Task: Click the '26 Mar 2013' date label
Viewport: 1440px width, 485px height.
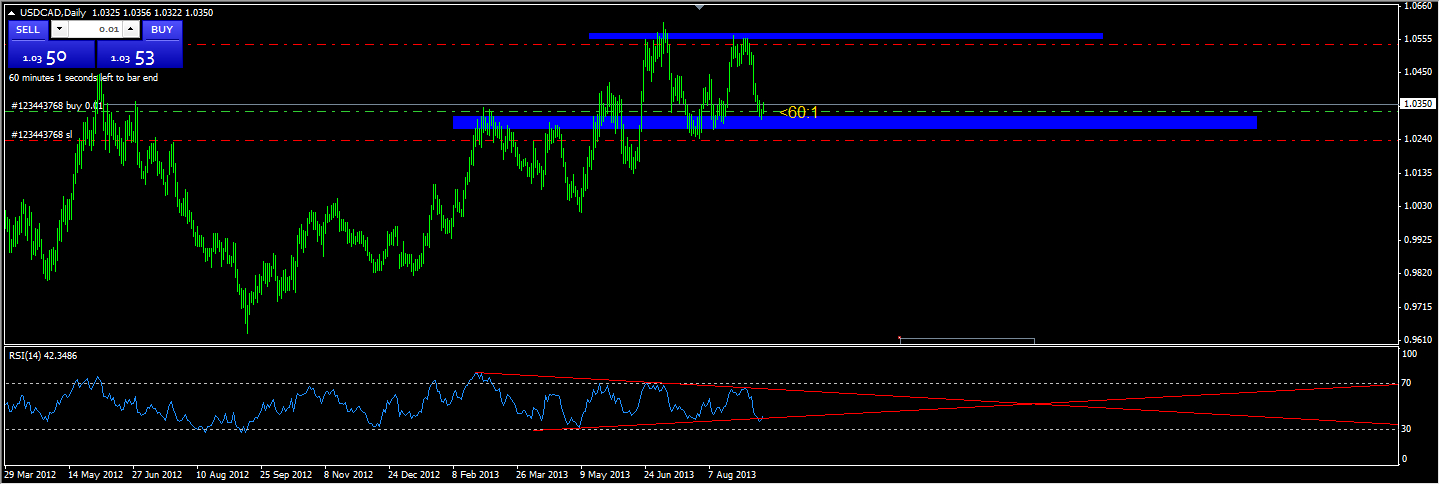Action: [542, 473]
